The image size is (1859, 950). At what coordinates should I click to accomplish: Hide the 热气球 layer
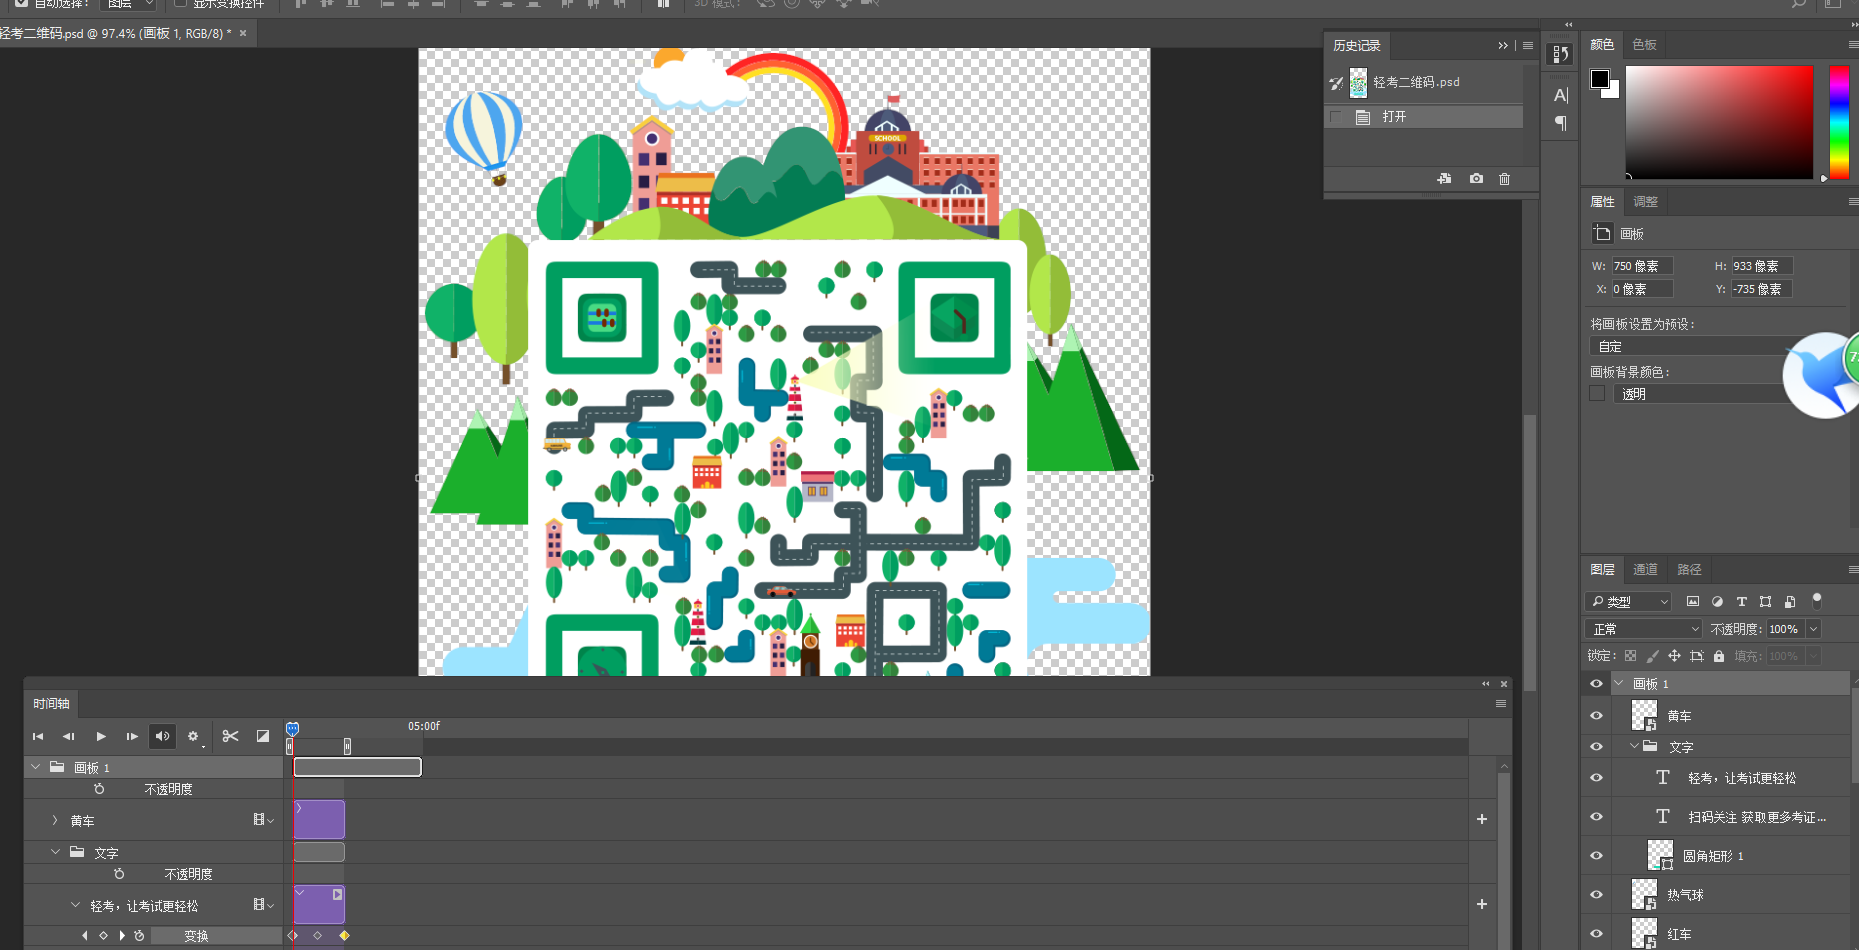tap(1596, 895)
